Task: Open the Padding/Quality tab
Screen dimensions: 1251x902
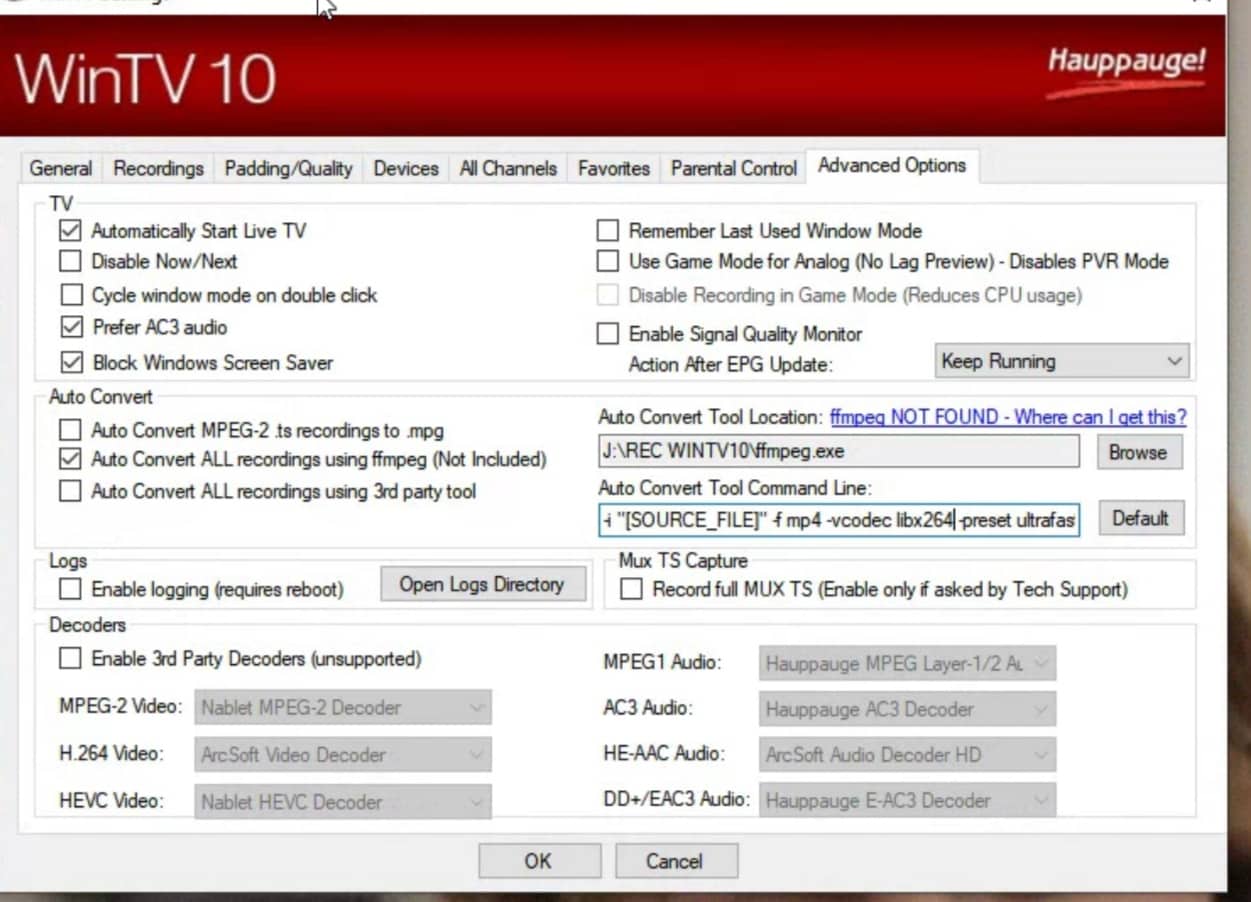Action: click(288, 168)
